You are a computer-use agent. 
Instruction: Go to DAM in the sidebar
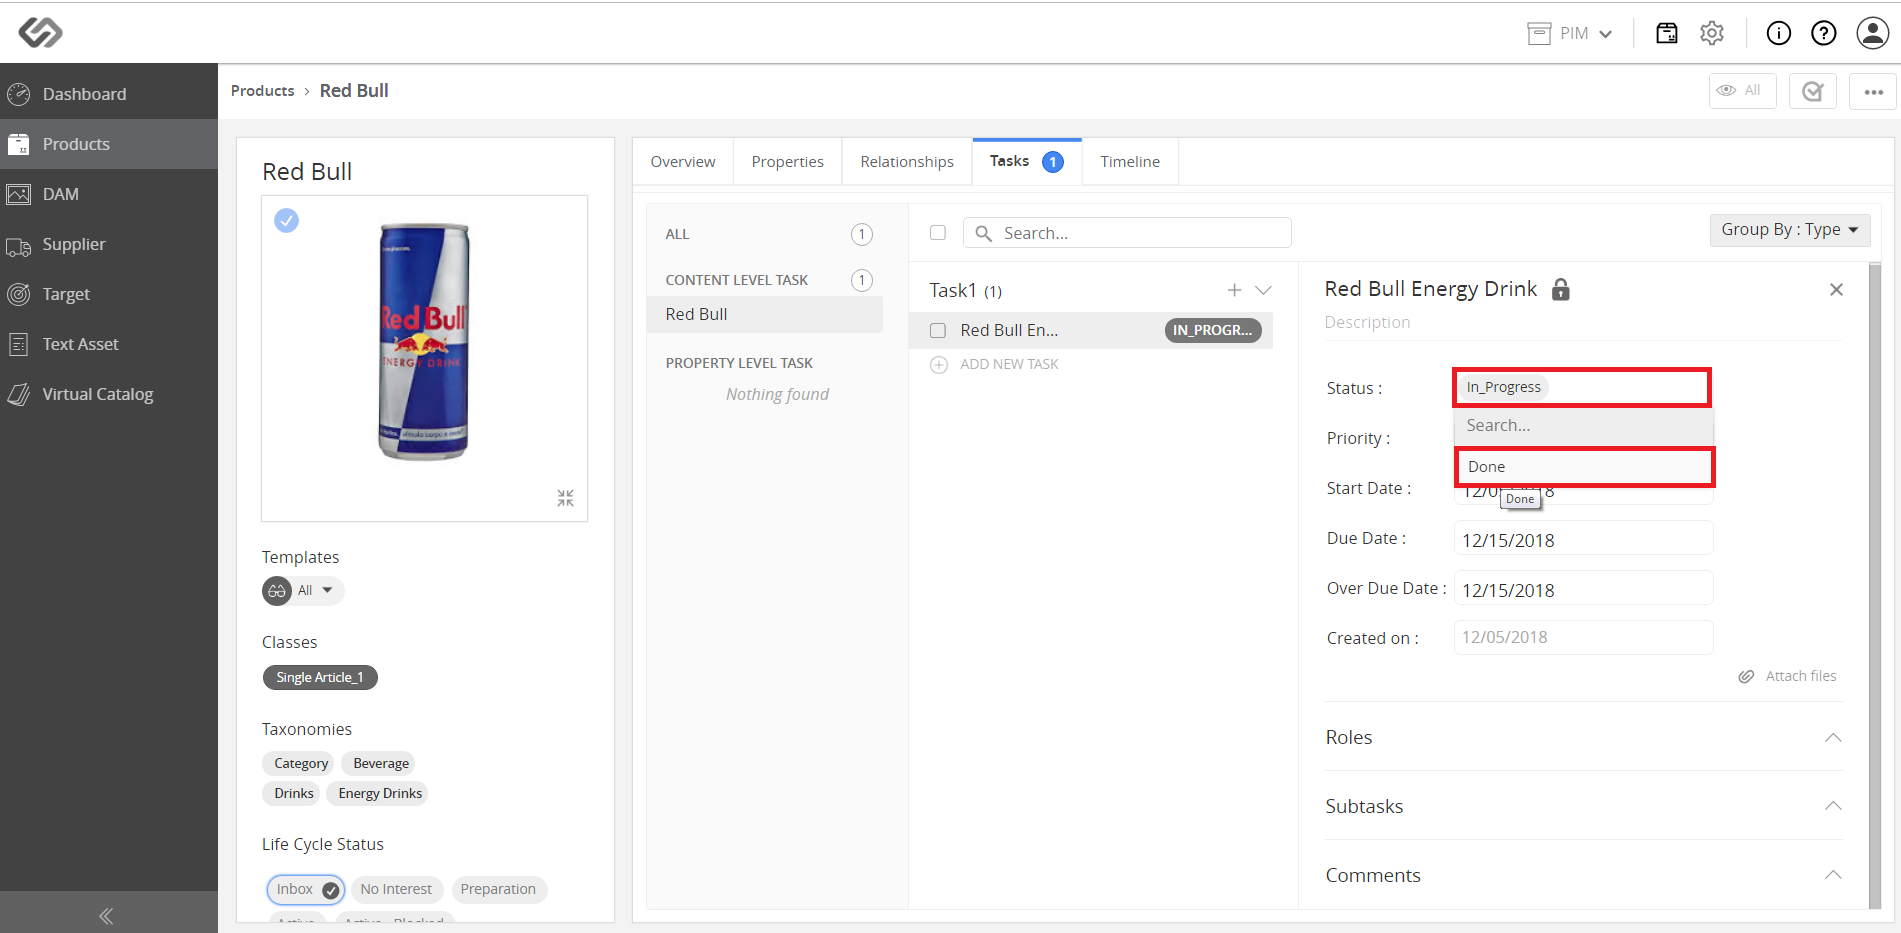pos(109,194)
